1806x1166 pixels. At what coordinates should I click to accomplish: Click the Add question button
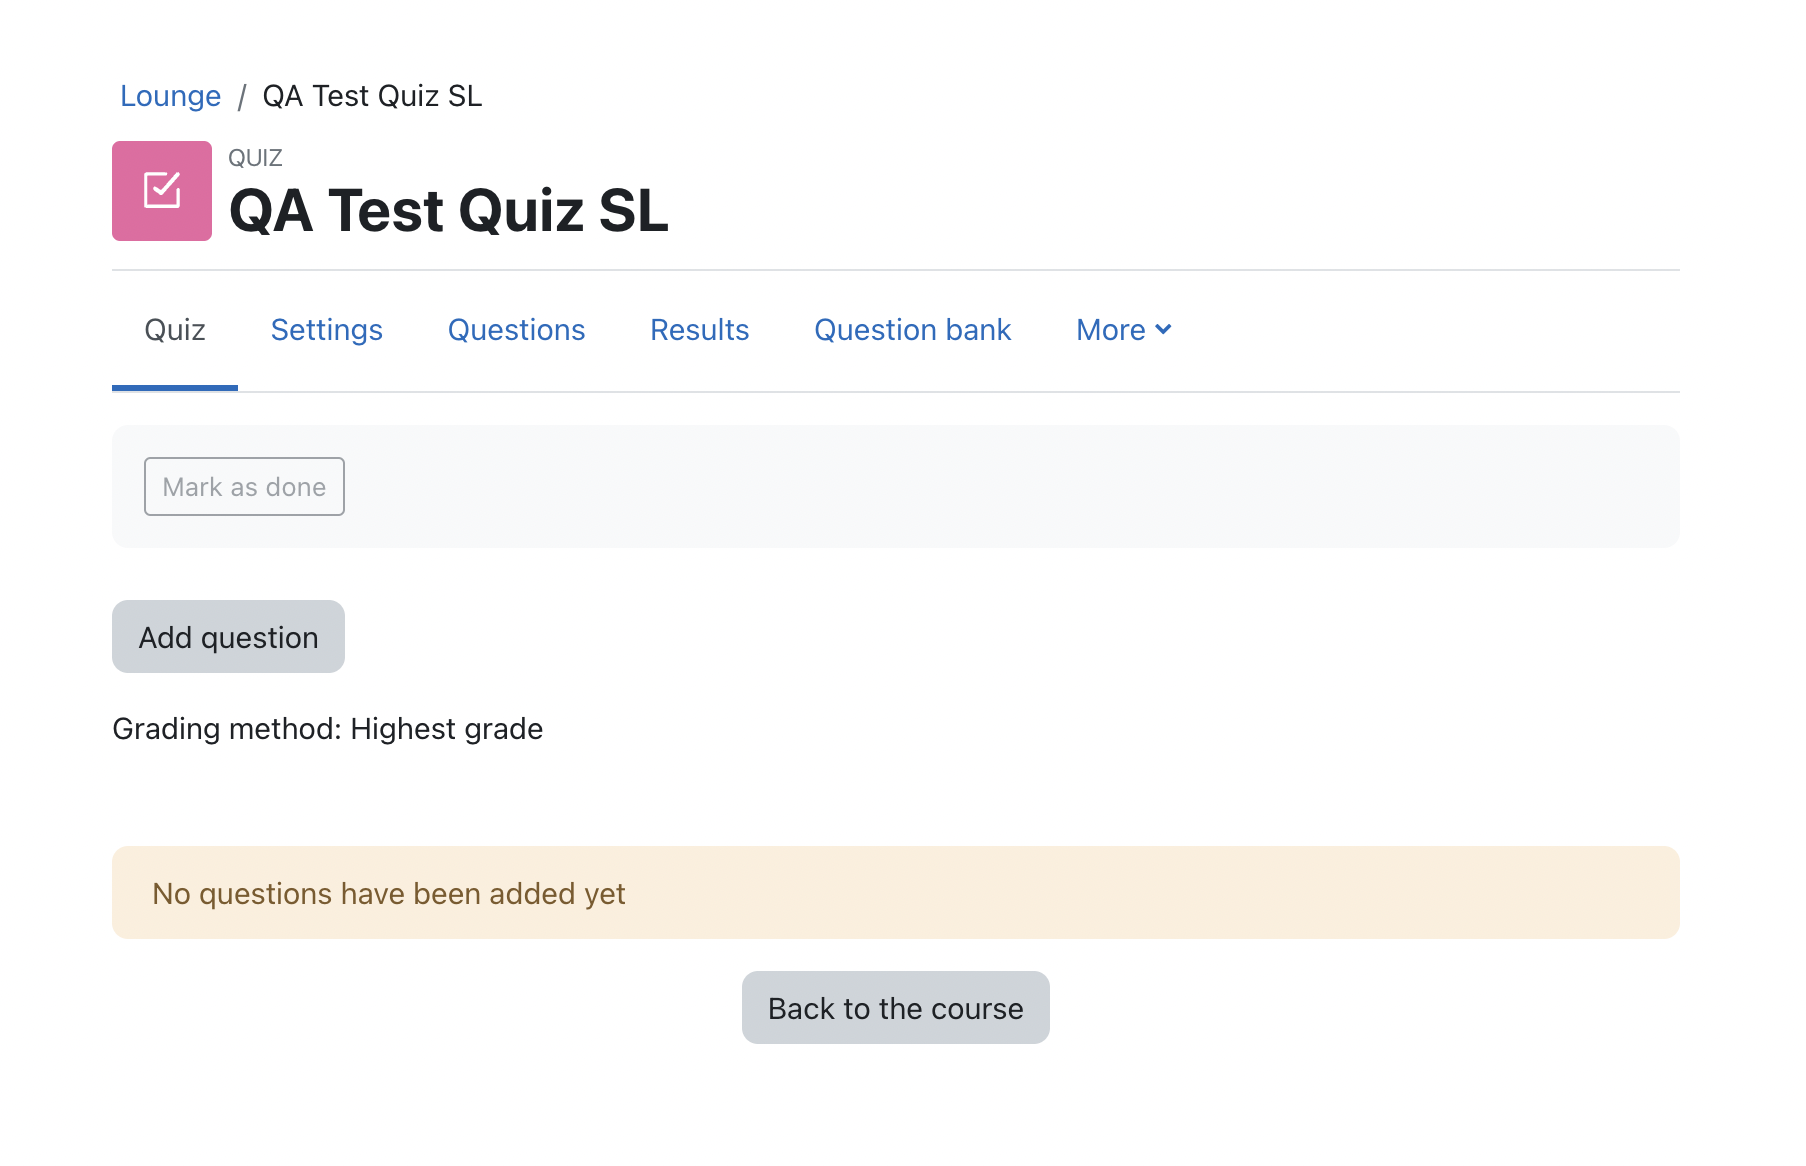pyautogui.click(x=228, y=637)
